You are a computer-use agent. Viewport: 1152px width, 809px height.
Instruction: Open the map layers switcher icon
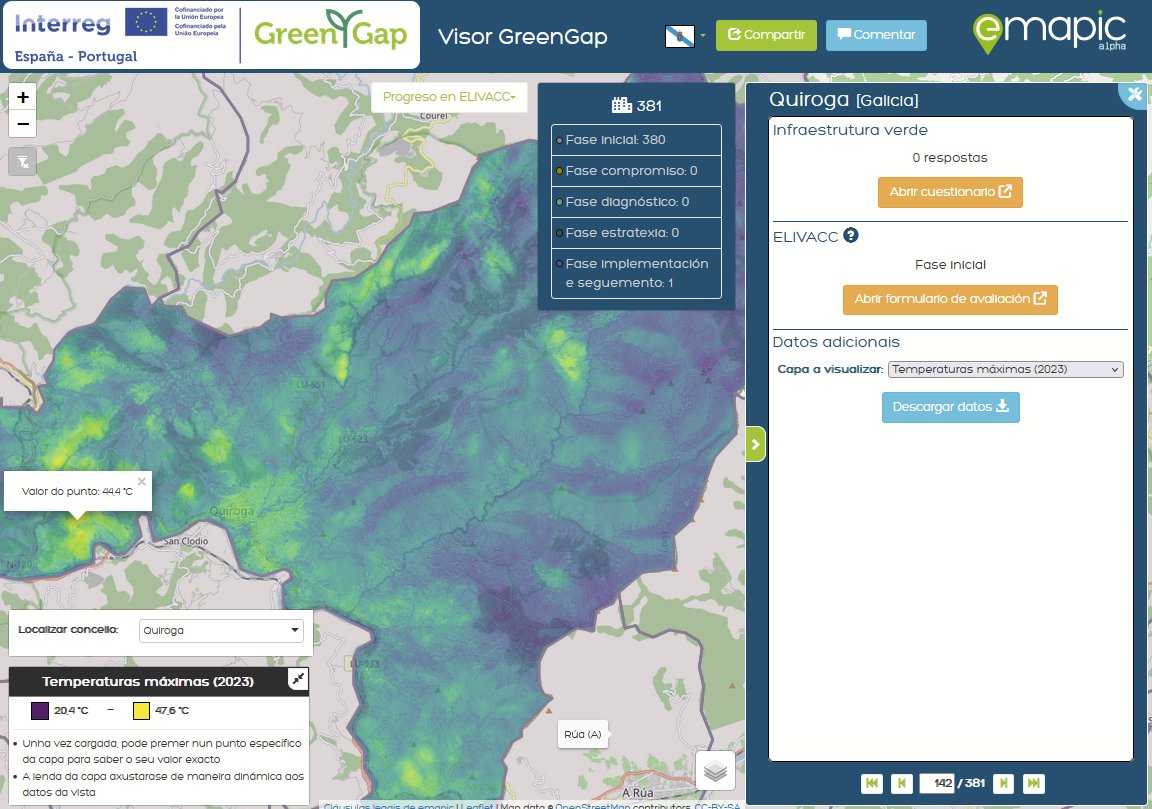[715, 771]
